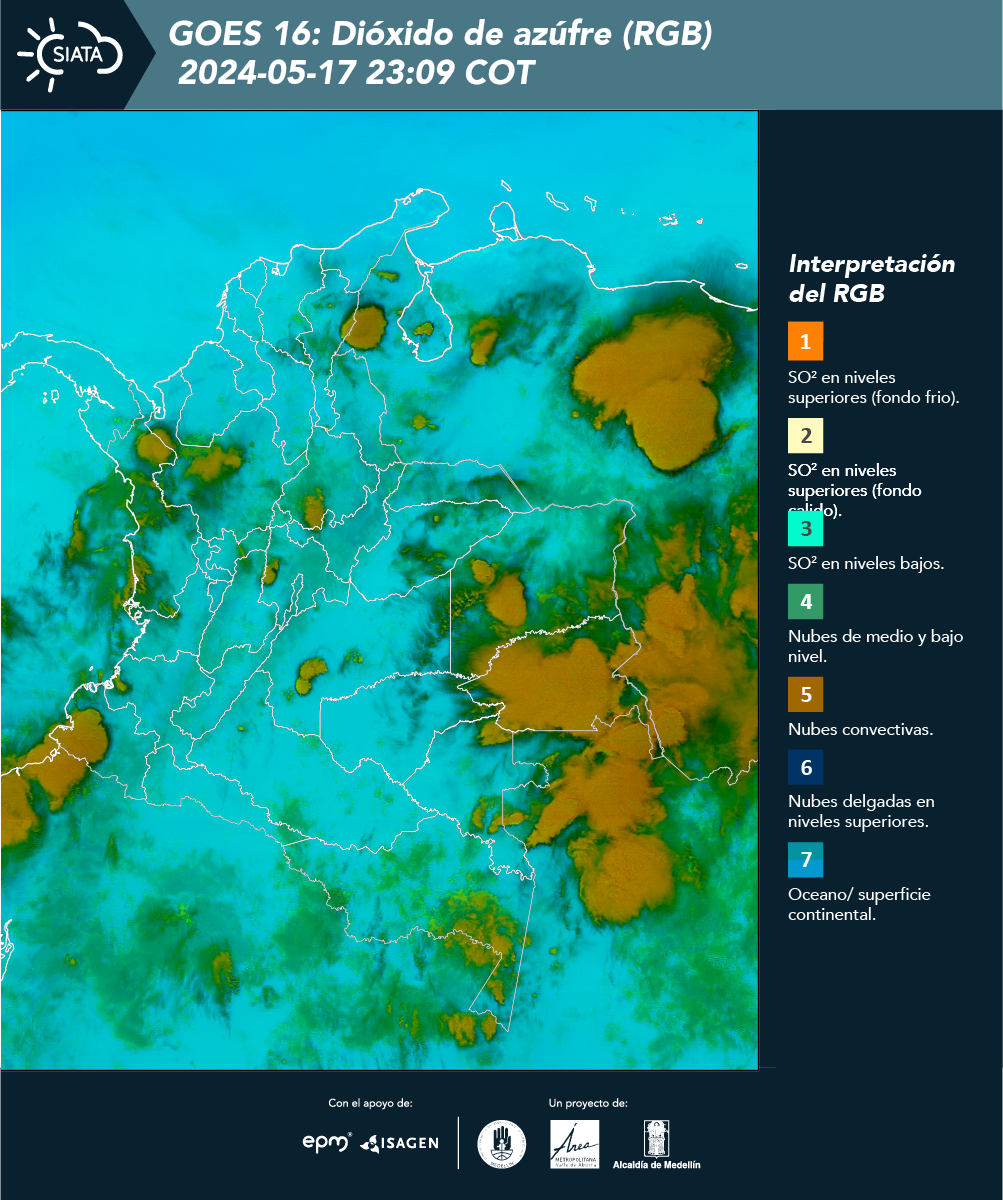
Task: Click the timestamp '2024-05-17 23:09 COT'
Action: point(356,74)
